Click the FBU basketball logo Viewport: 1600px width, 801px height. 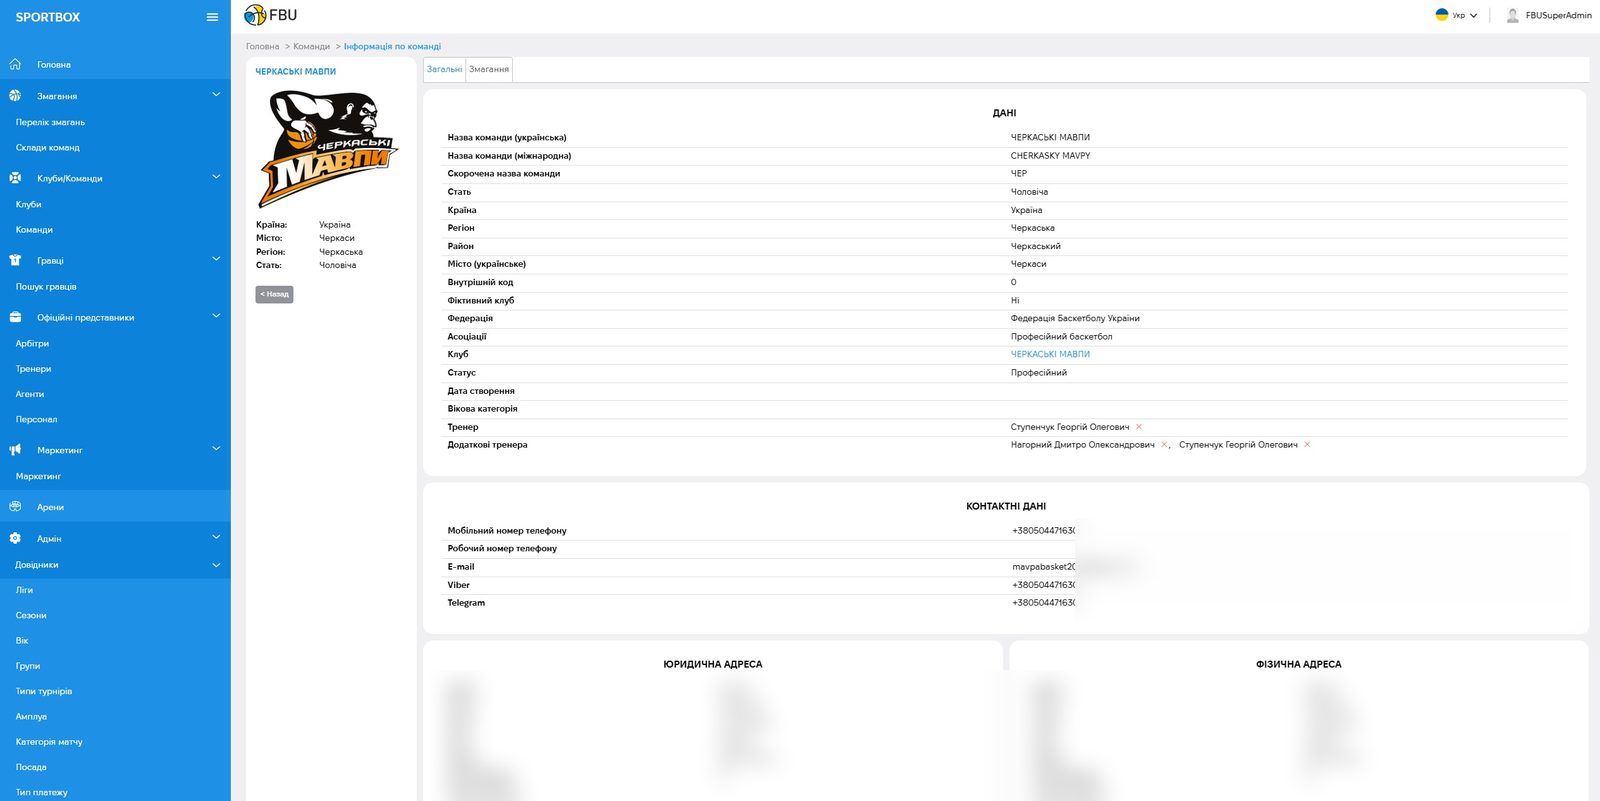click(255, 15)
